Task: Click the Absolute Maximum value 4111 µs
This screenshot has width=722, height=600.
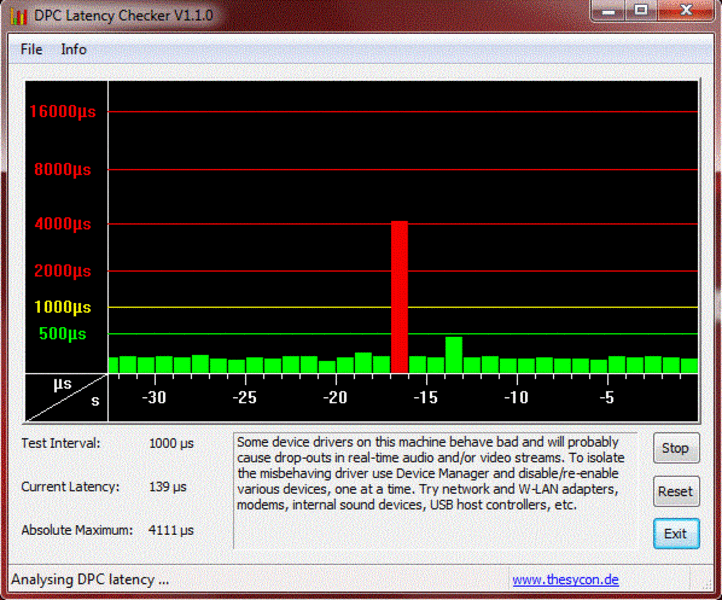Action: [171, 530]
